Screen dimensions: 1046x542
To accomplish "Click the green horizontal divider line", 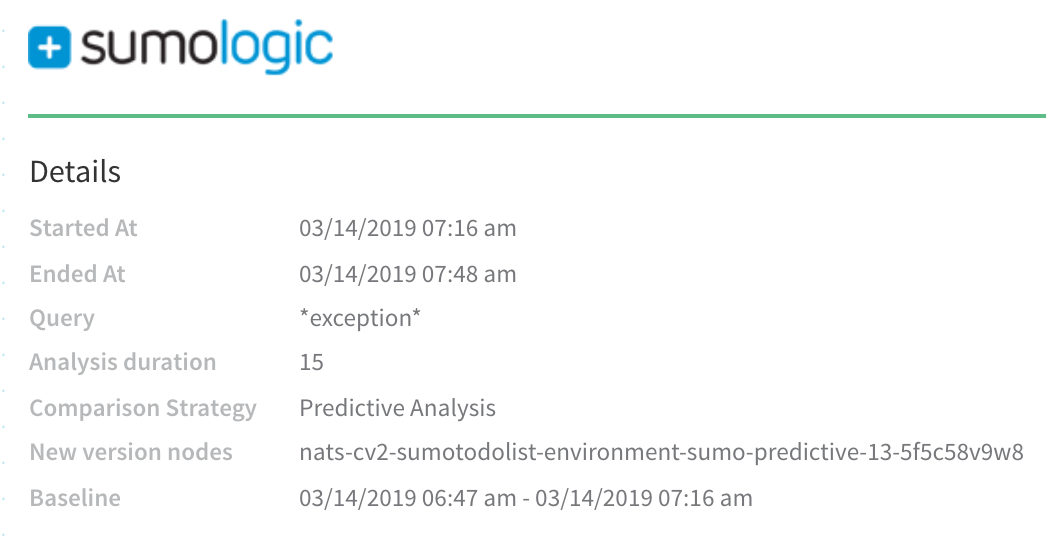I will pyautogui.click(x=537, y=116).
